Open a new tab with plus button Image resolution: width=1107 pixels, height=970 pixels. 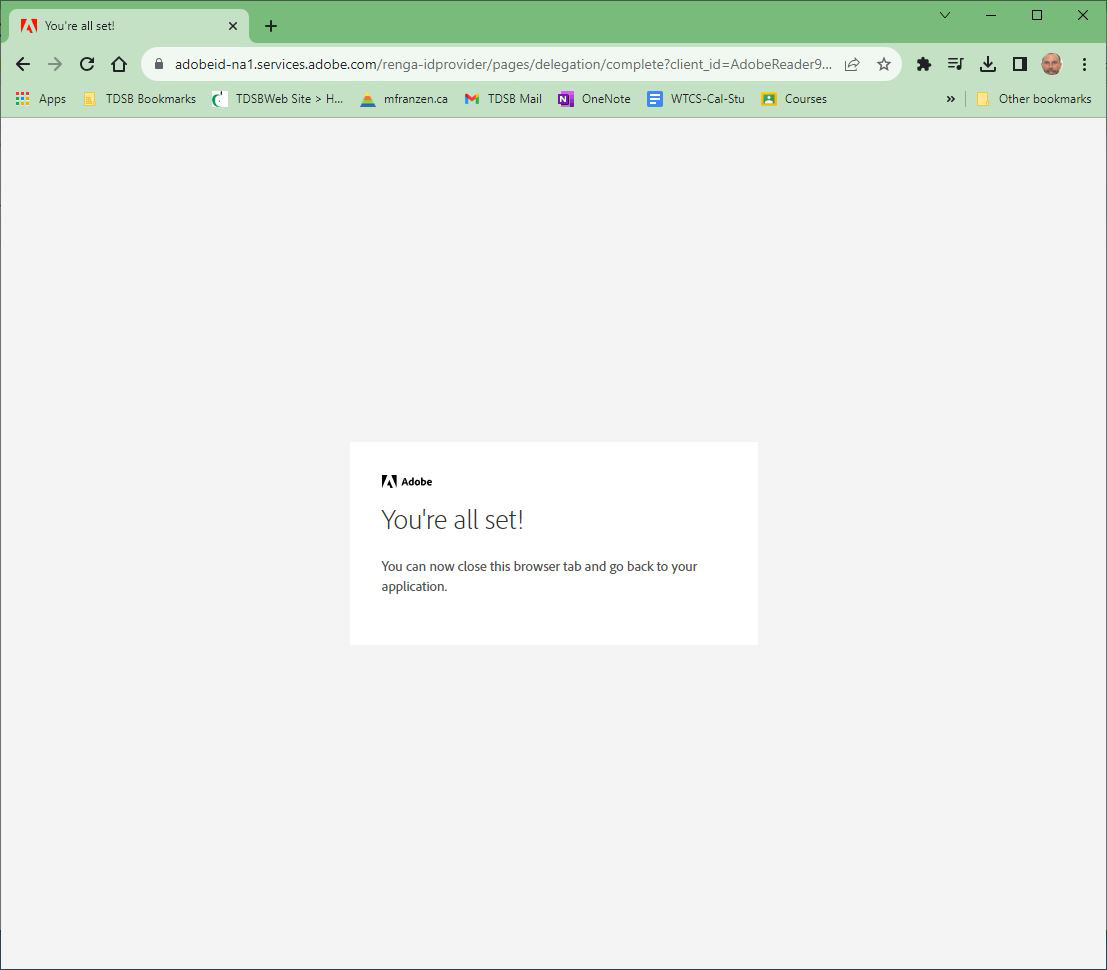pos(271,26)
